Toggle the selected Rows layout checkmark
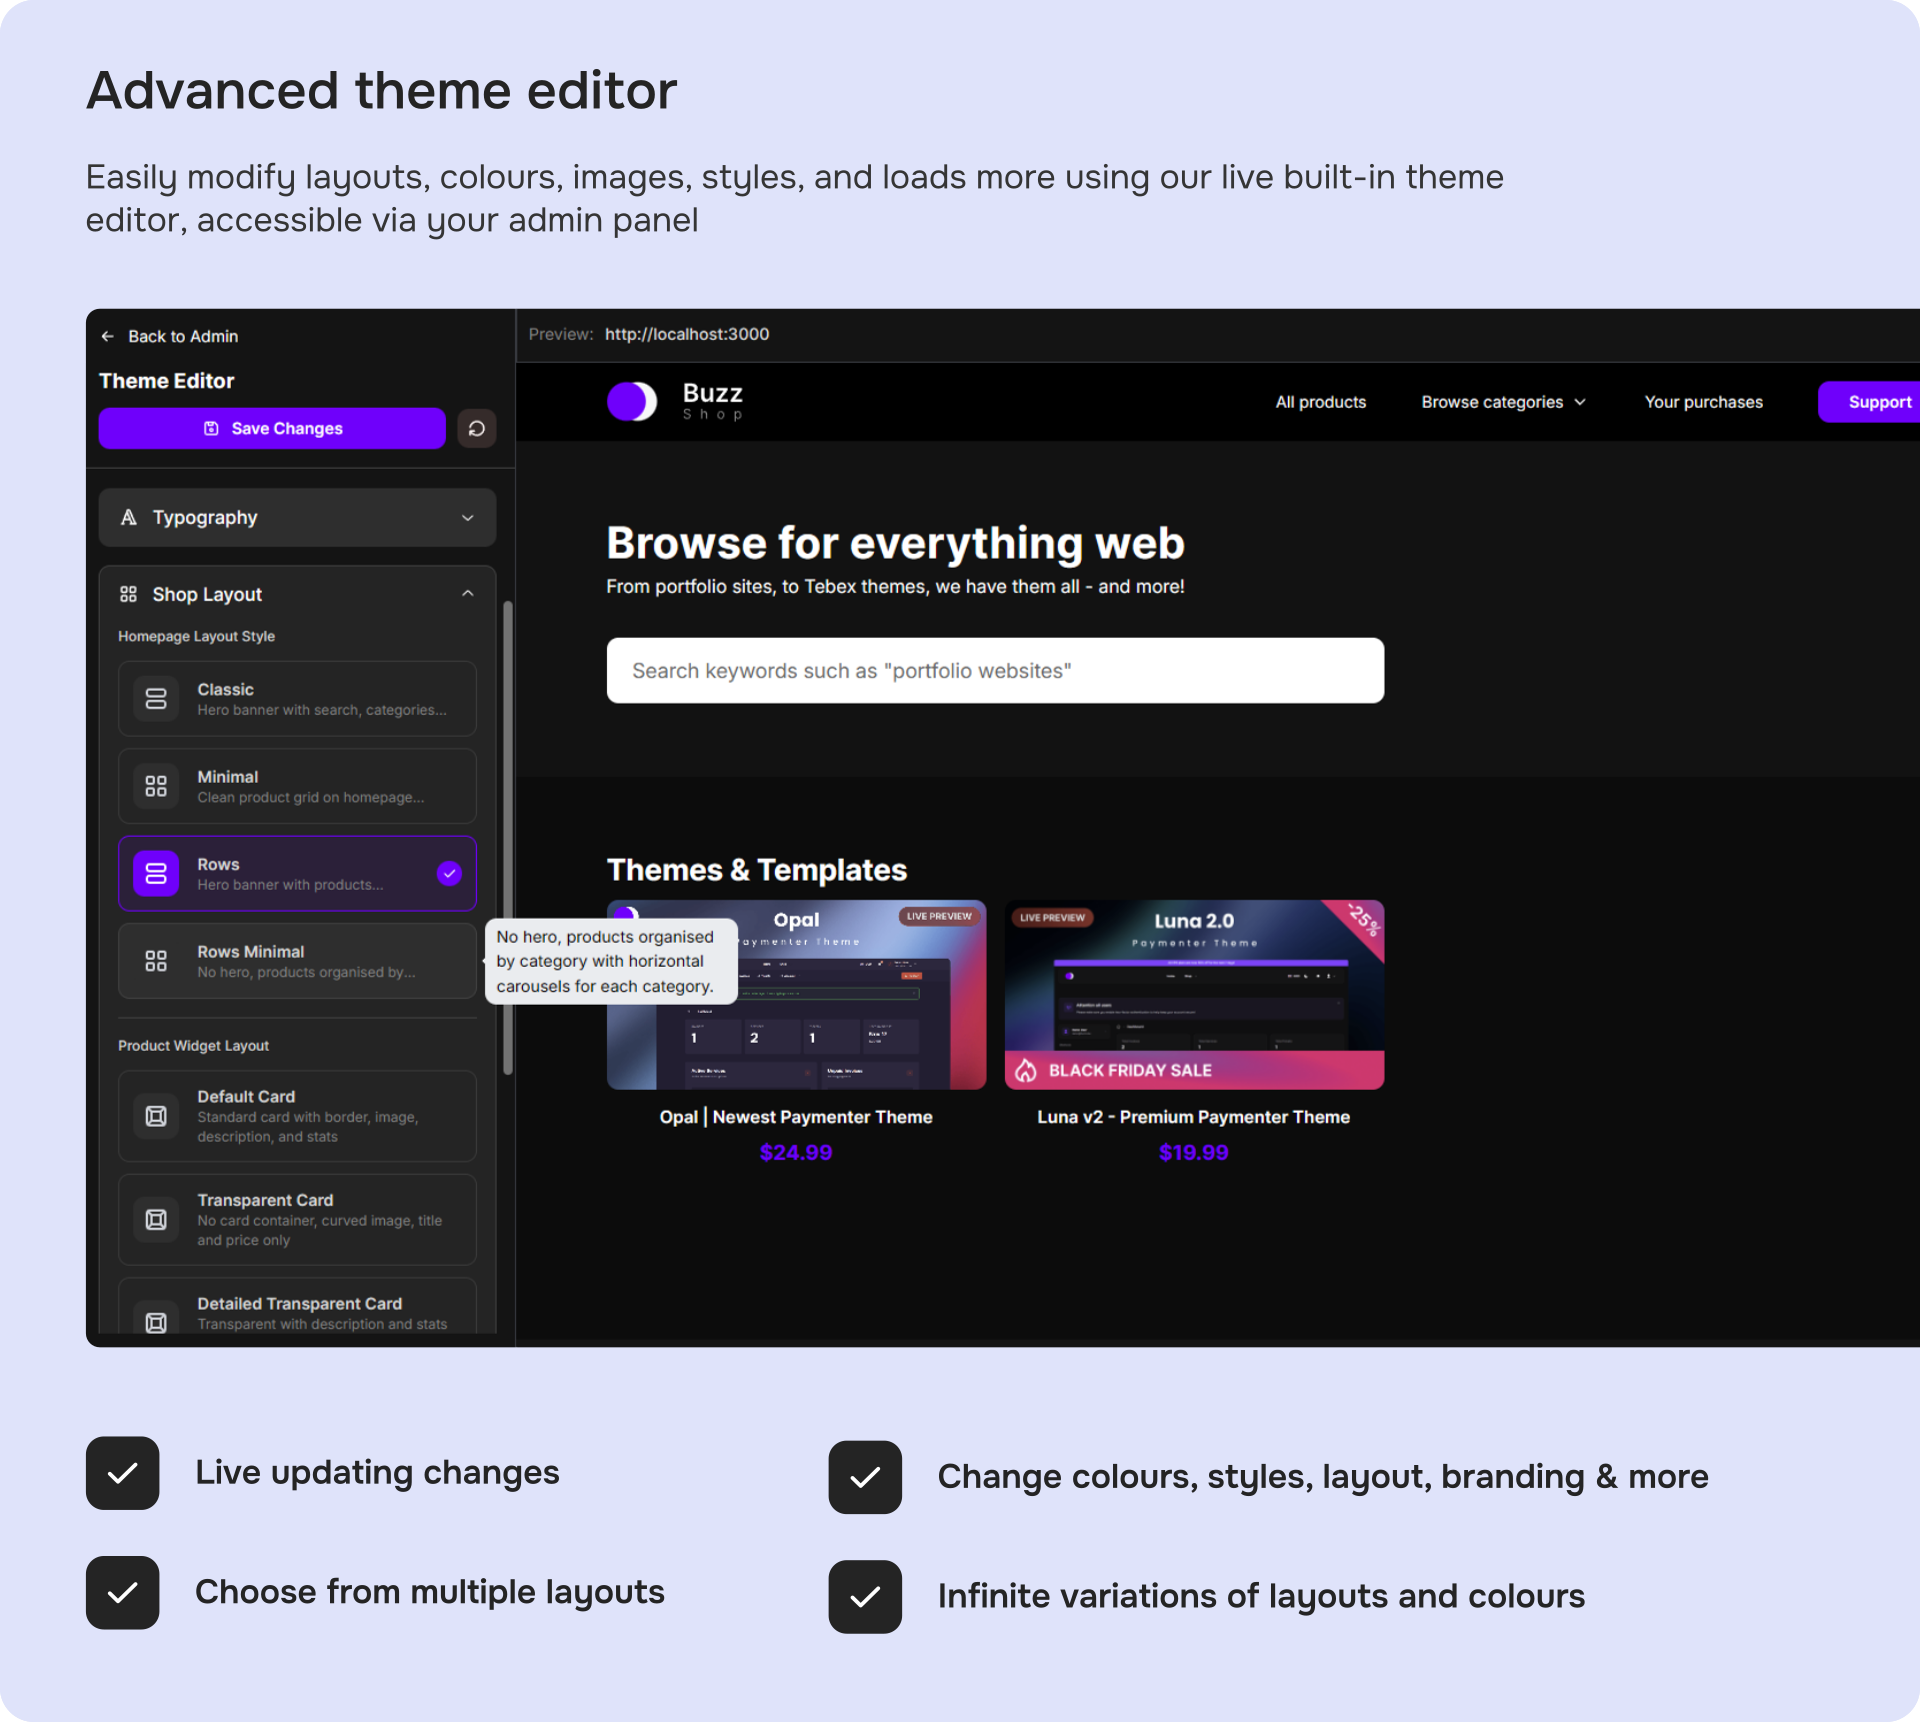This screenshot has width=1920, height=1722. click(x=449, y=873)
